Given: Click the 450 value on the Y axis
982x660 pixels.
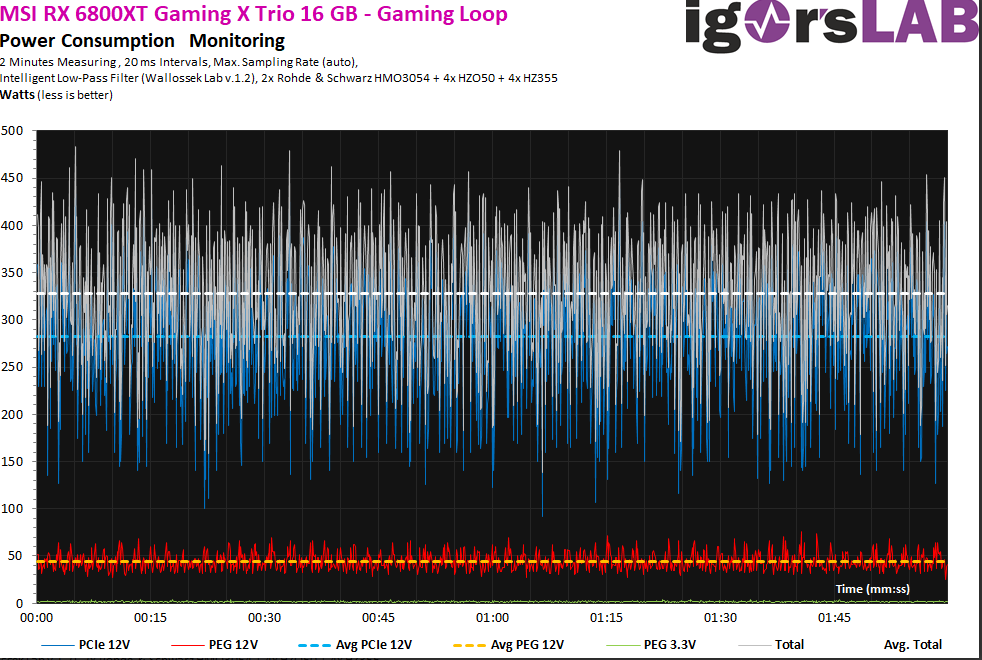Looking at the screenshot, I should pyautogui.click(x=12, y=178).
